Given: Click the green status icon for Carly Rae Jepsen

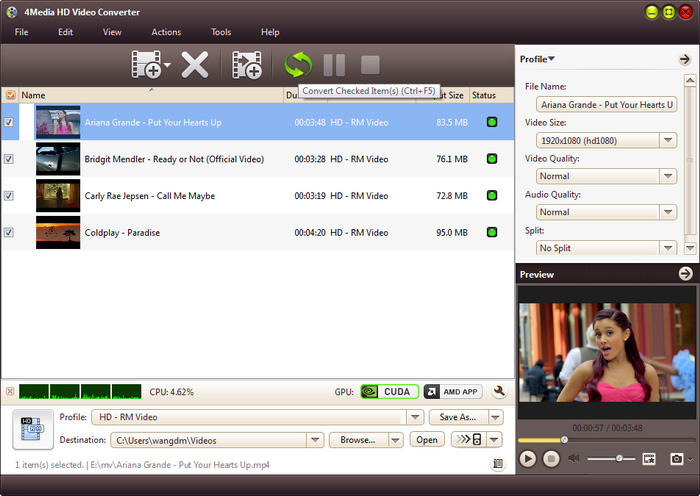Looking at the screenshot, I should (x=492, y=195).
